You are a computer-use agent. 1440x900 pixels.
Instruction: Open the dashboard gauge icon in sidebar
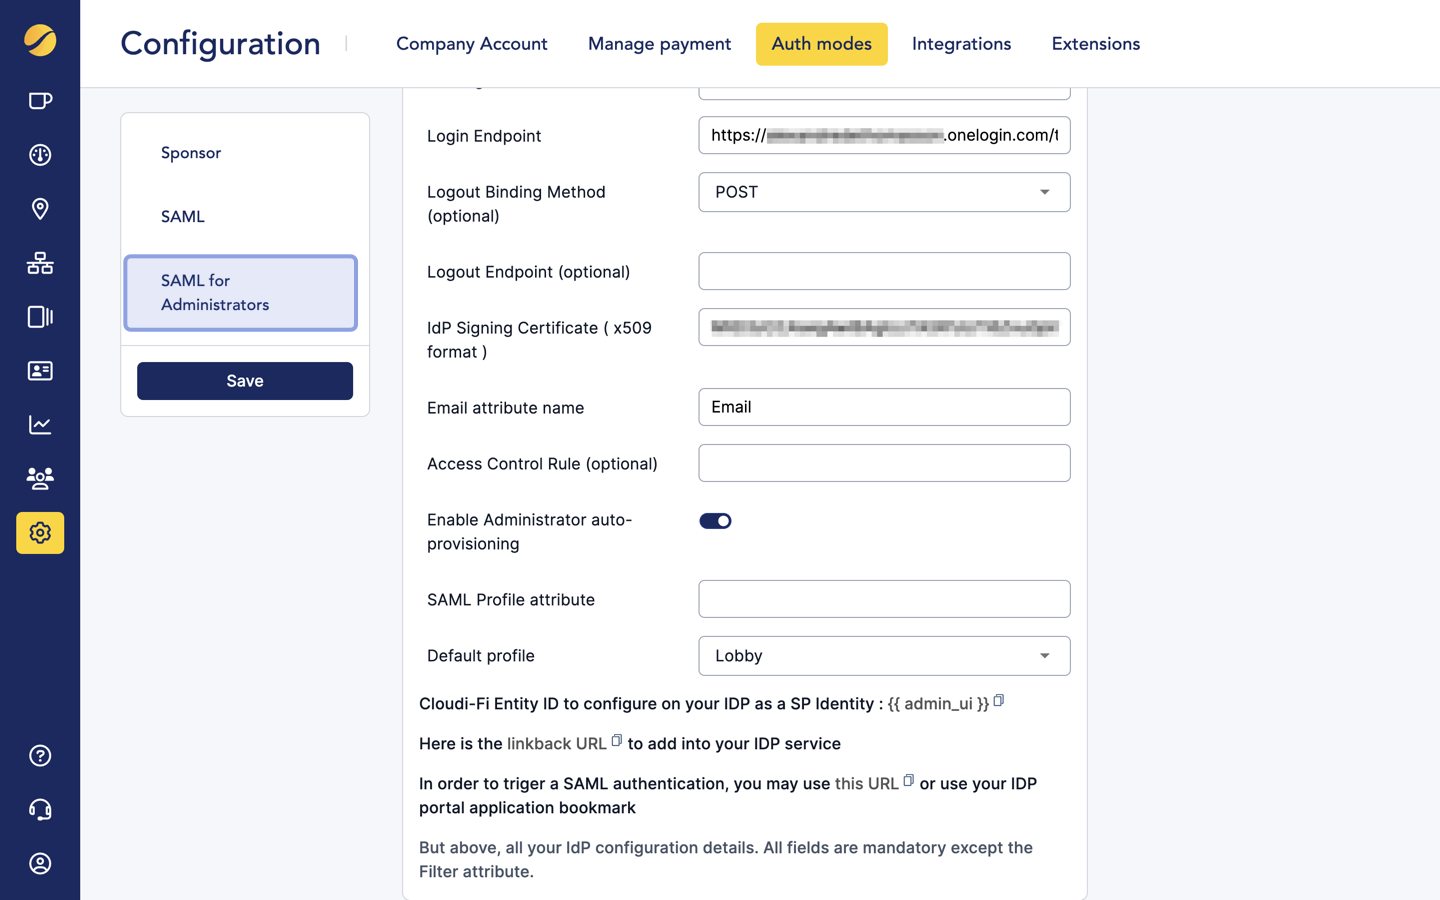39,155
